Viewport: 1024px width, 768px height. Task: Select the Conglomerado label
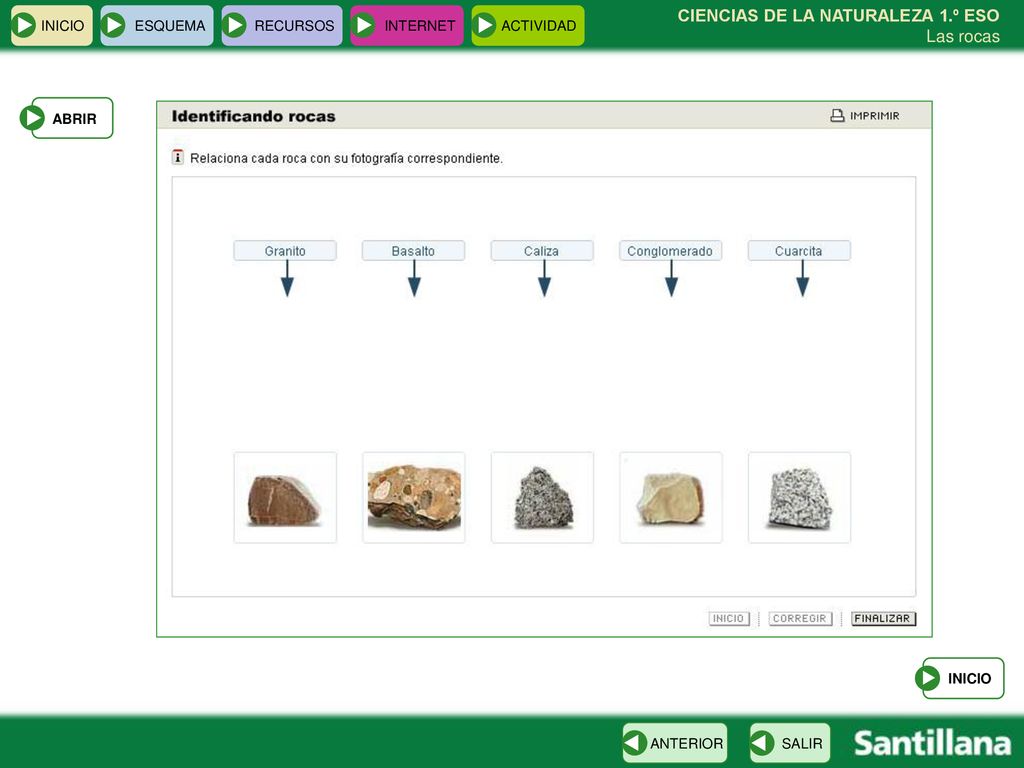671,251
